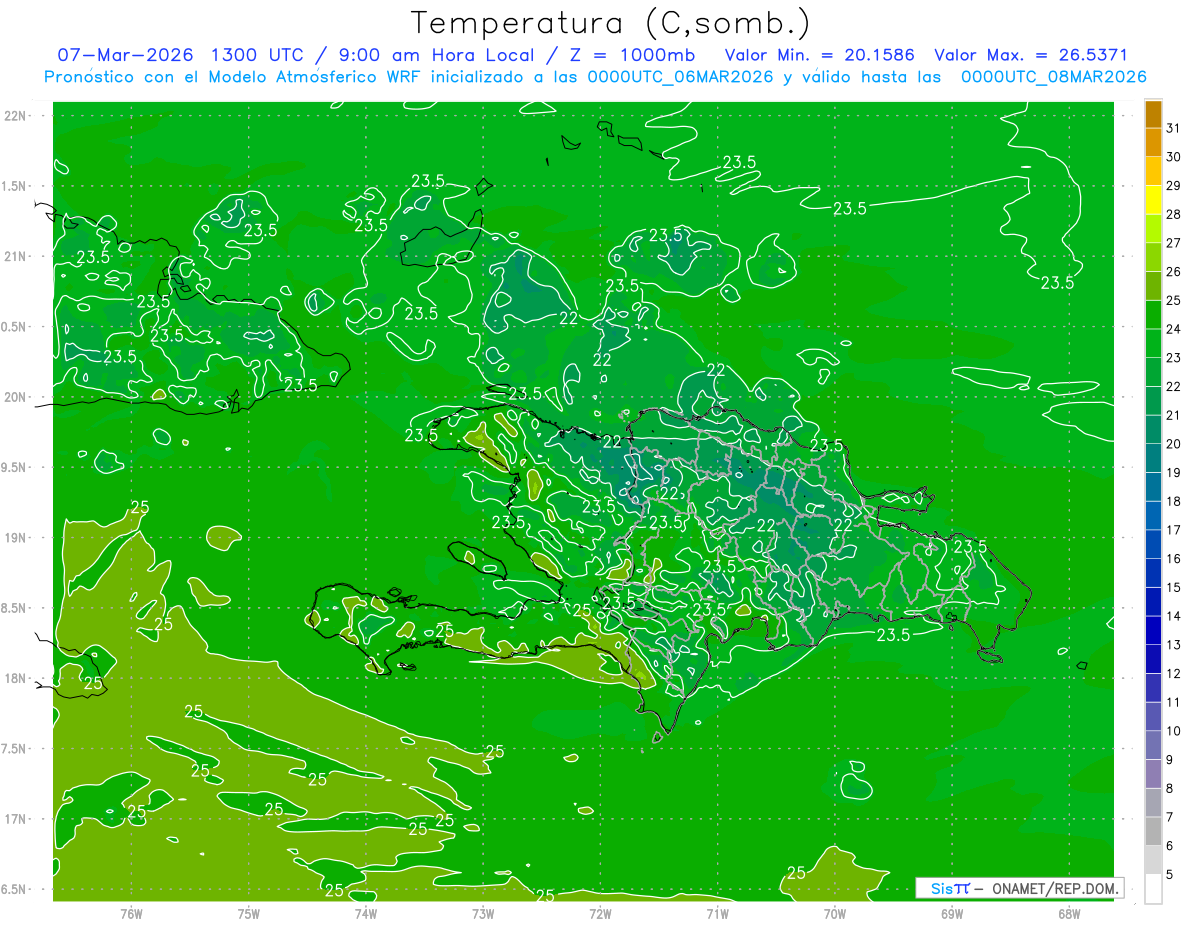
Task: Click the '70W' longitude axis label
Action: coord(835,913)
